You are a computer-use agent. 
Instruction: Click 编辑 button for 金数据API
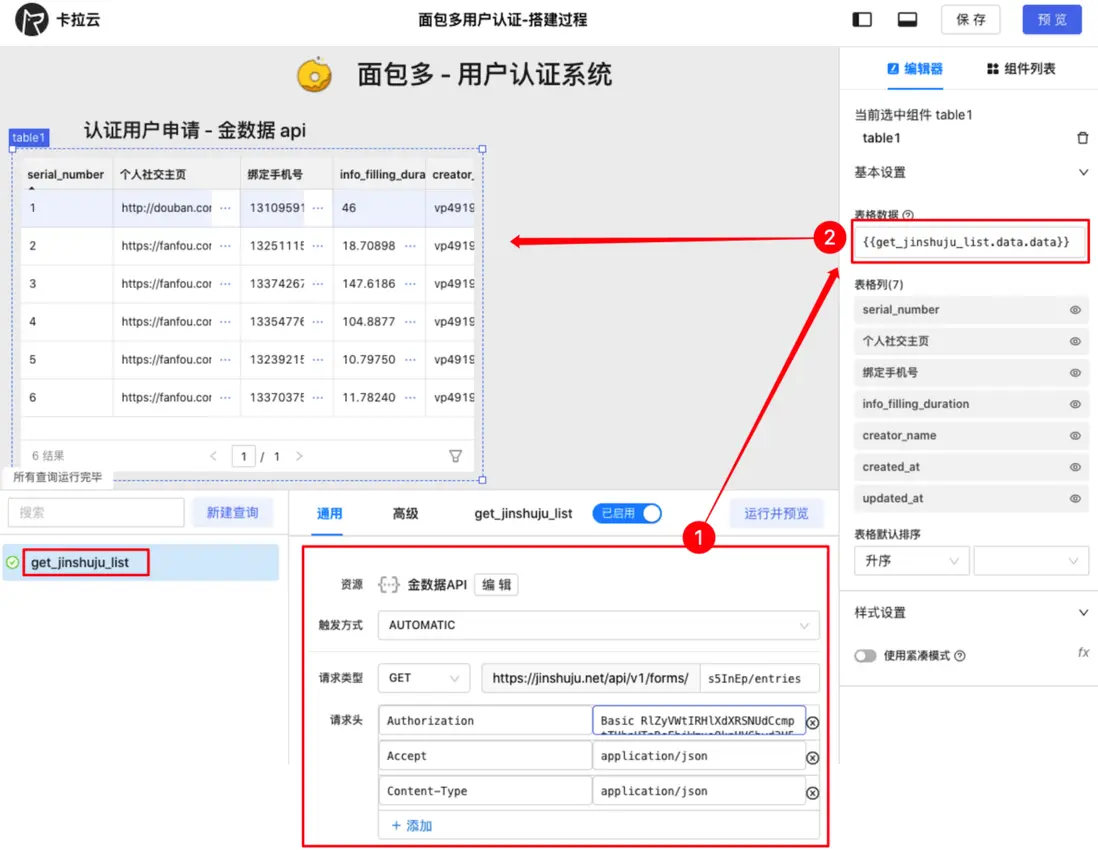[x=496, y=585]
